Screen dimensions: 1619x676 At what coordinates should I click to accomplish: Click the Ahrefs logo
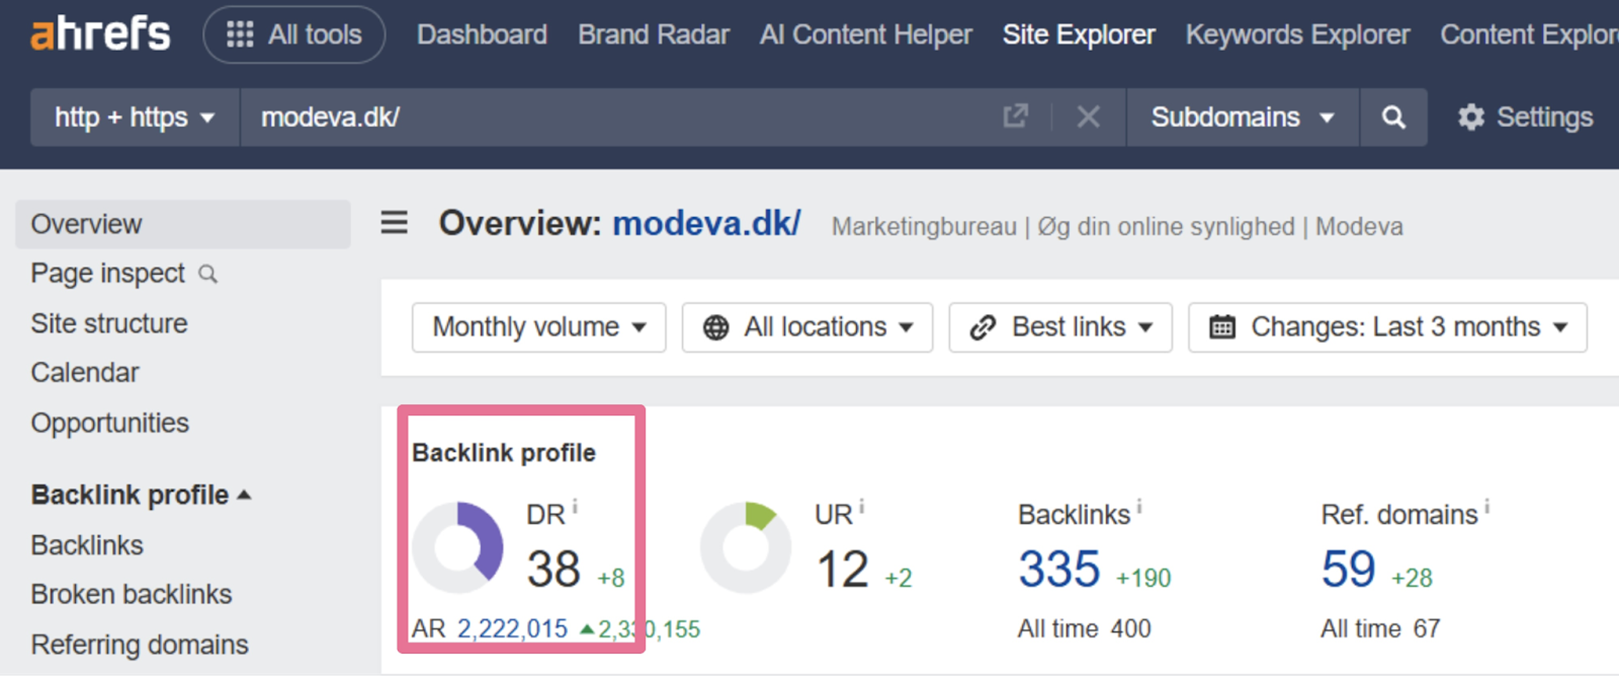(x=100, y=34)
